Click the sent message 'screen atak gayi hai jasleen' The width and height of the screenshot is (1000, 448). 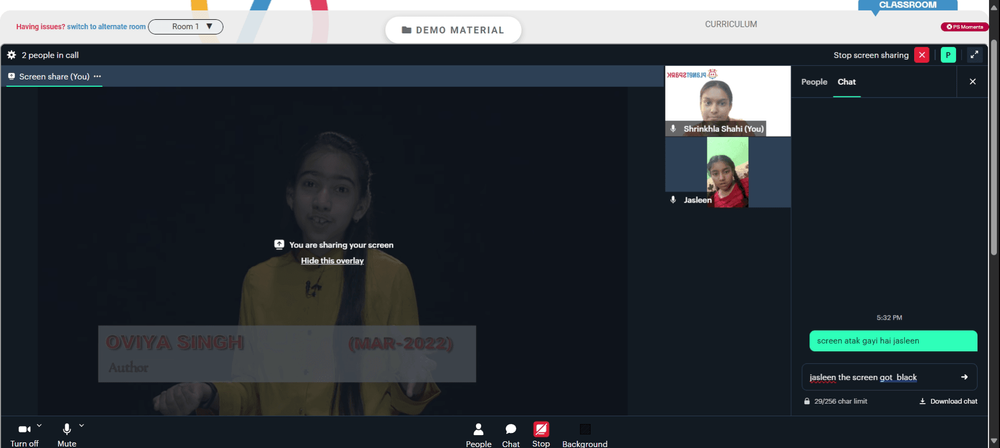pyautogui.click(x=893, y=341)
